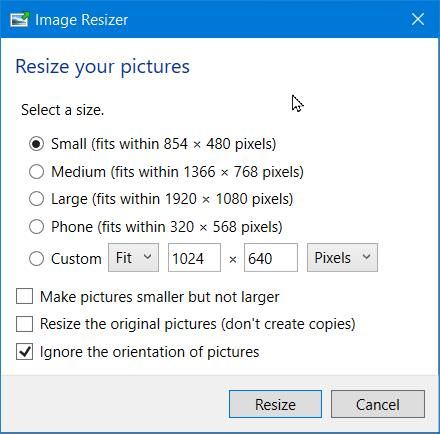Choose the Medium 1366 × 768 radio button
Image resolution: width=440 pixels, height=434 pixels.
tap(36, 172)
